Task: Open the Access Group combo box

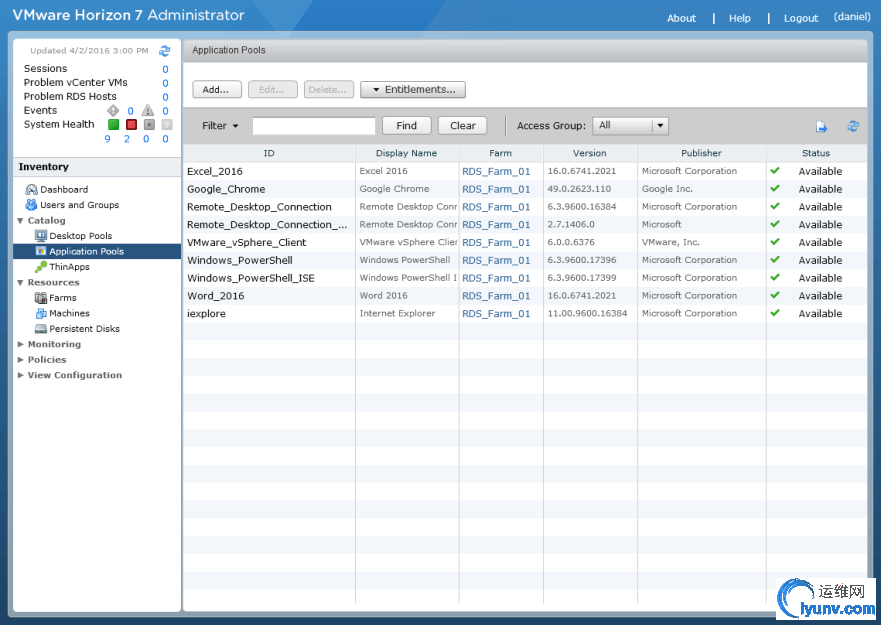Action: (630, 125)
